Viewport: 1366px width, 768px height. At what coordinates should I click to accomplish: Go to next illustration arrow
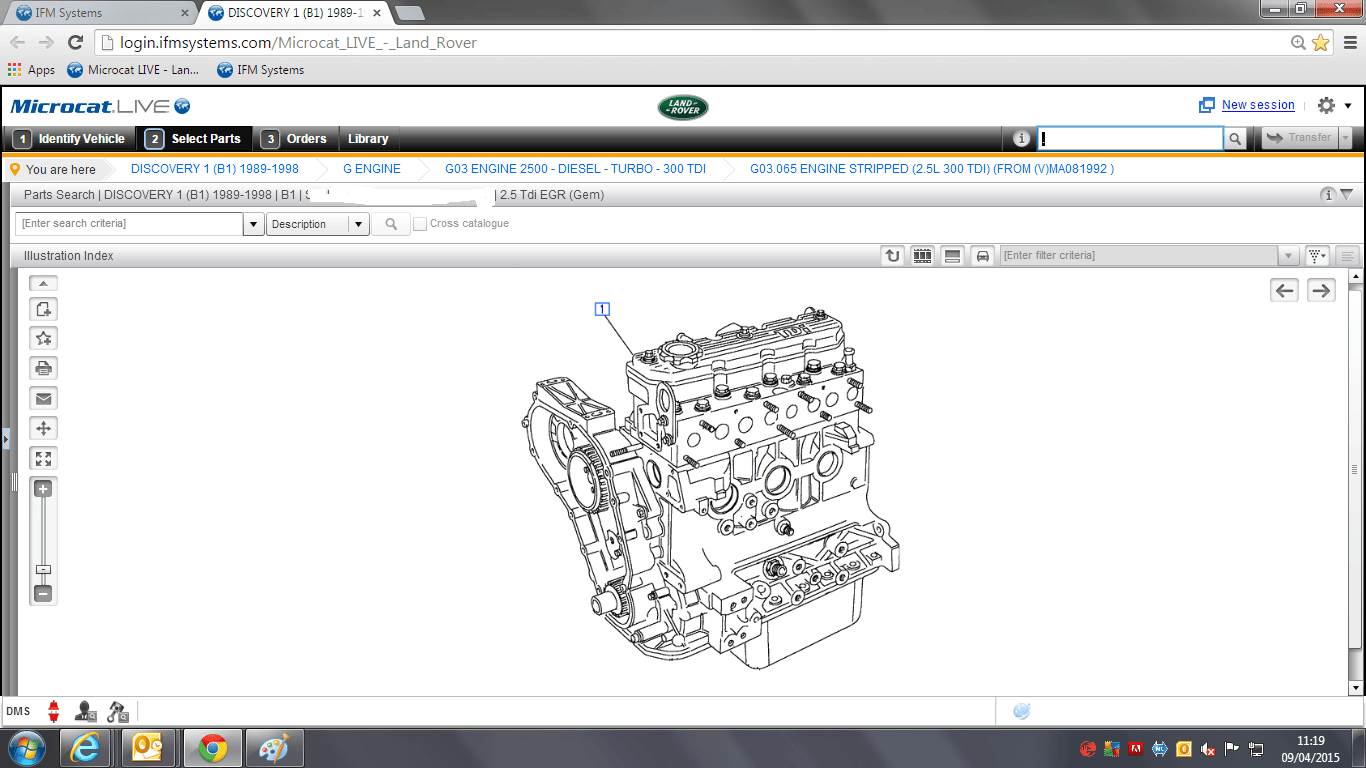coord(1321,290)
